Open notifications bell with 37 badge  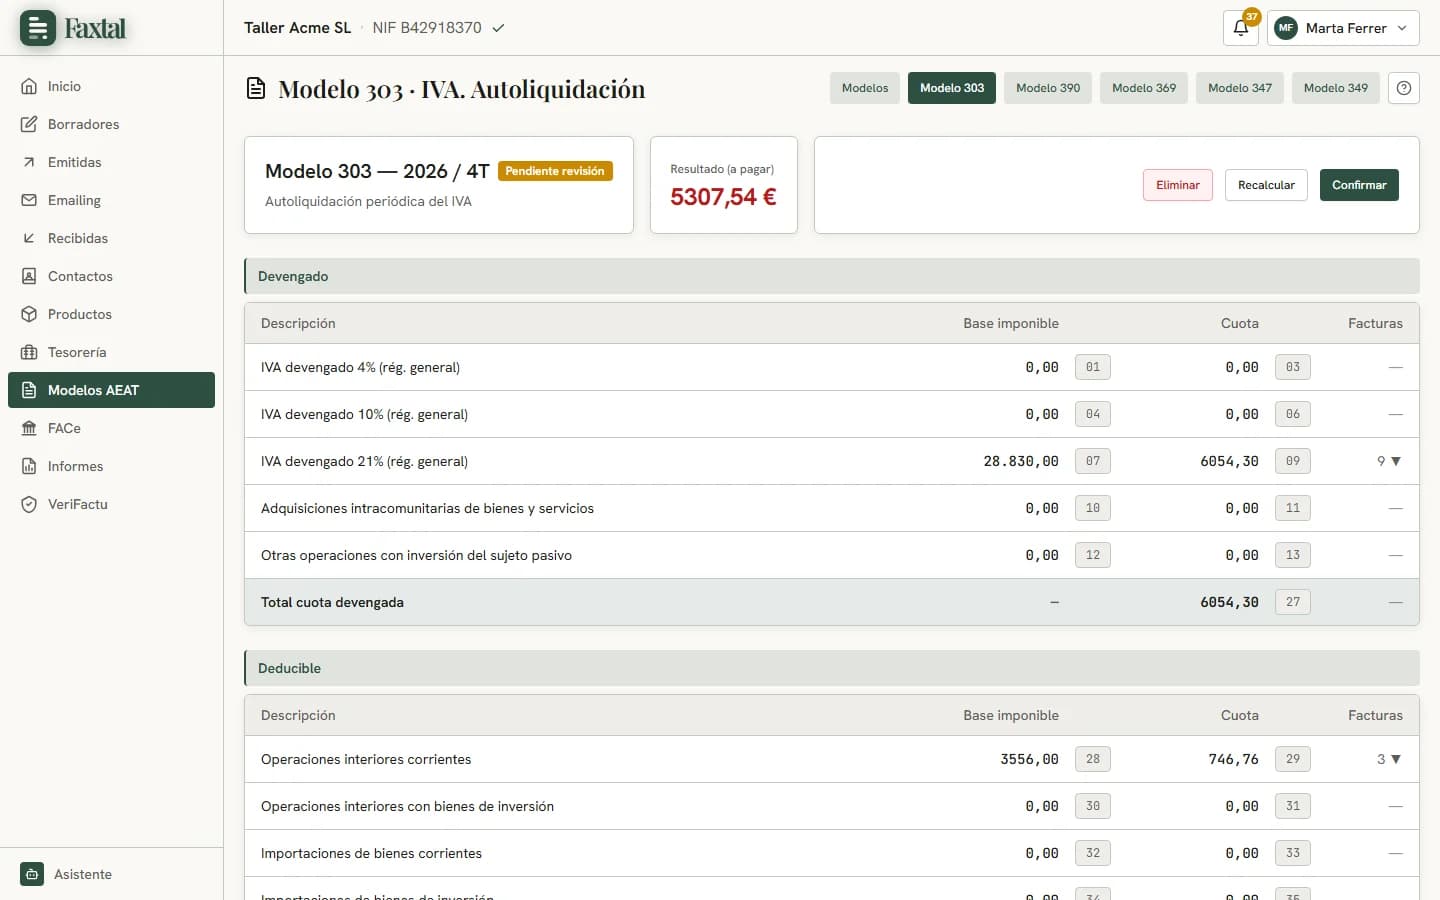coord(1241,28)
